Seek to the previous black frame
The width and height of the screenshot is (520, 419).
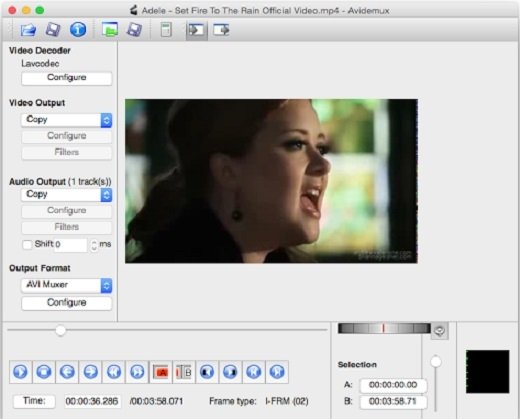(x=207, y=372)
